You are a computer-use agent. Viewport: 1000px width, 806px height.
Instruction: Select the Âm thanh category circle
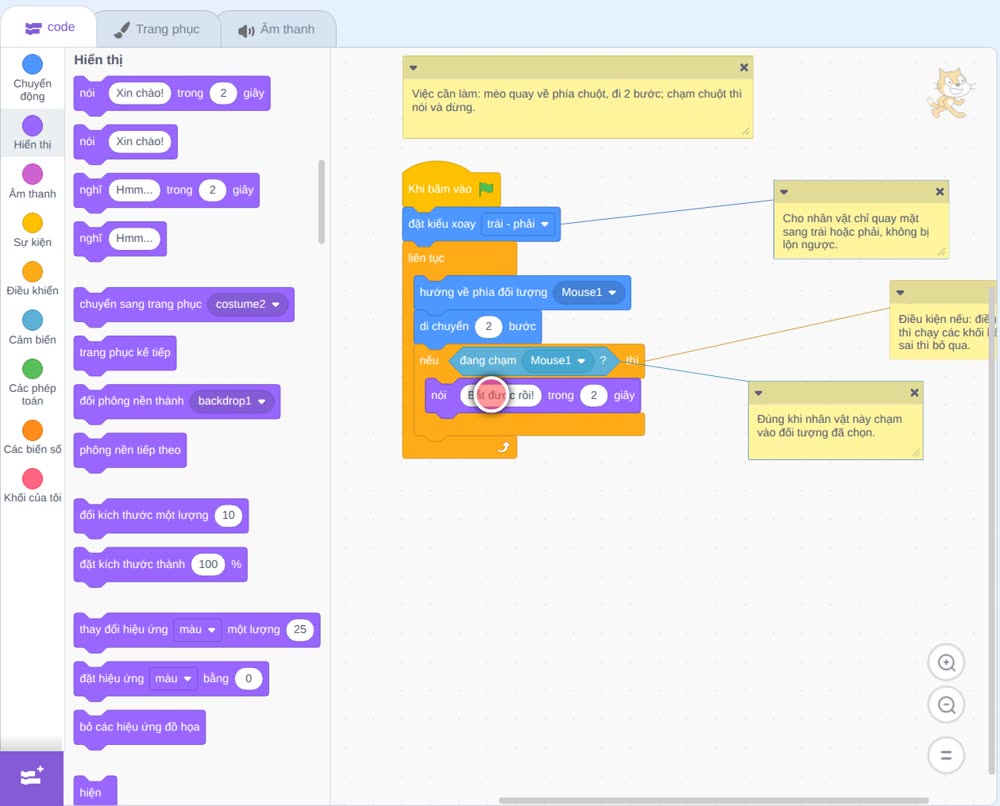33,174
